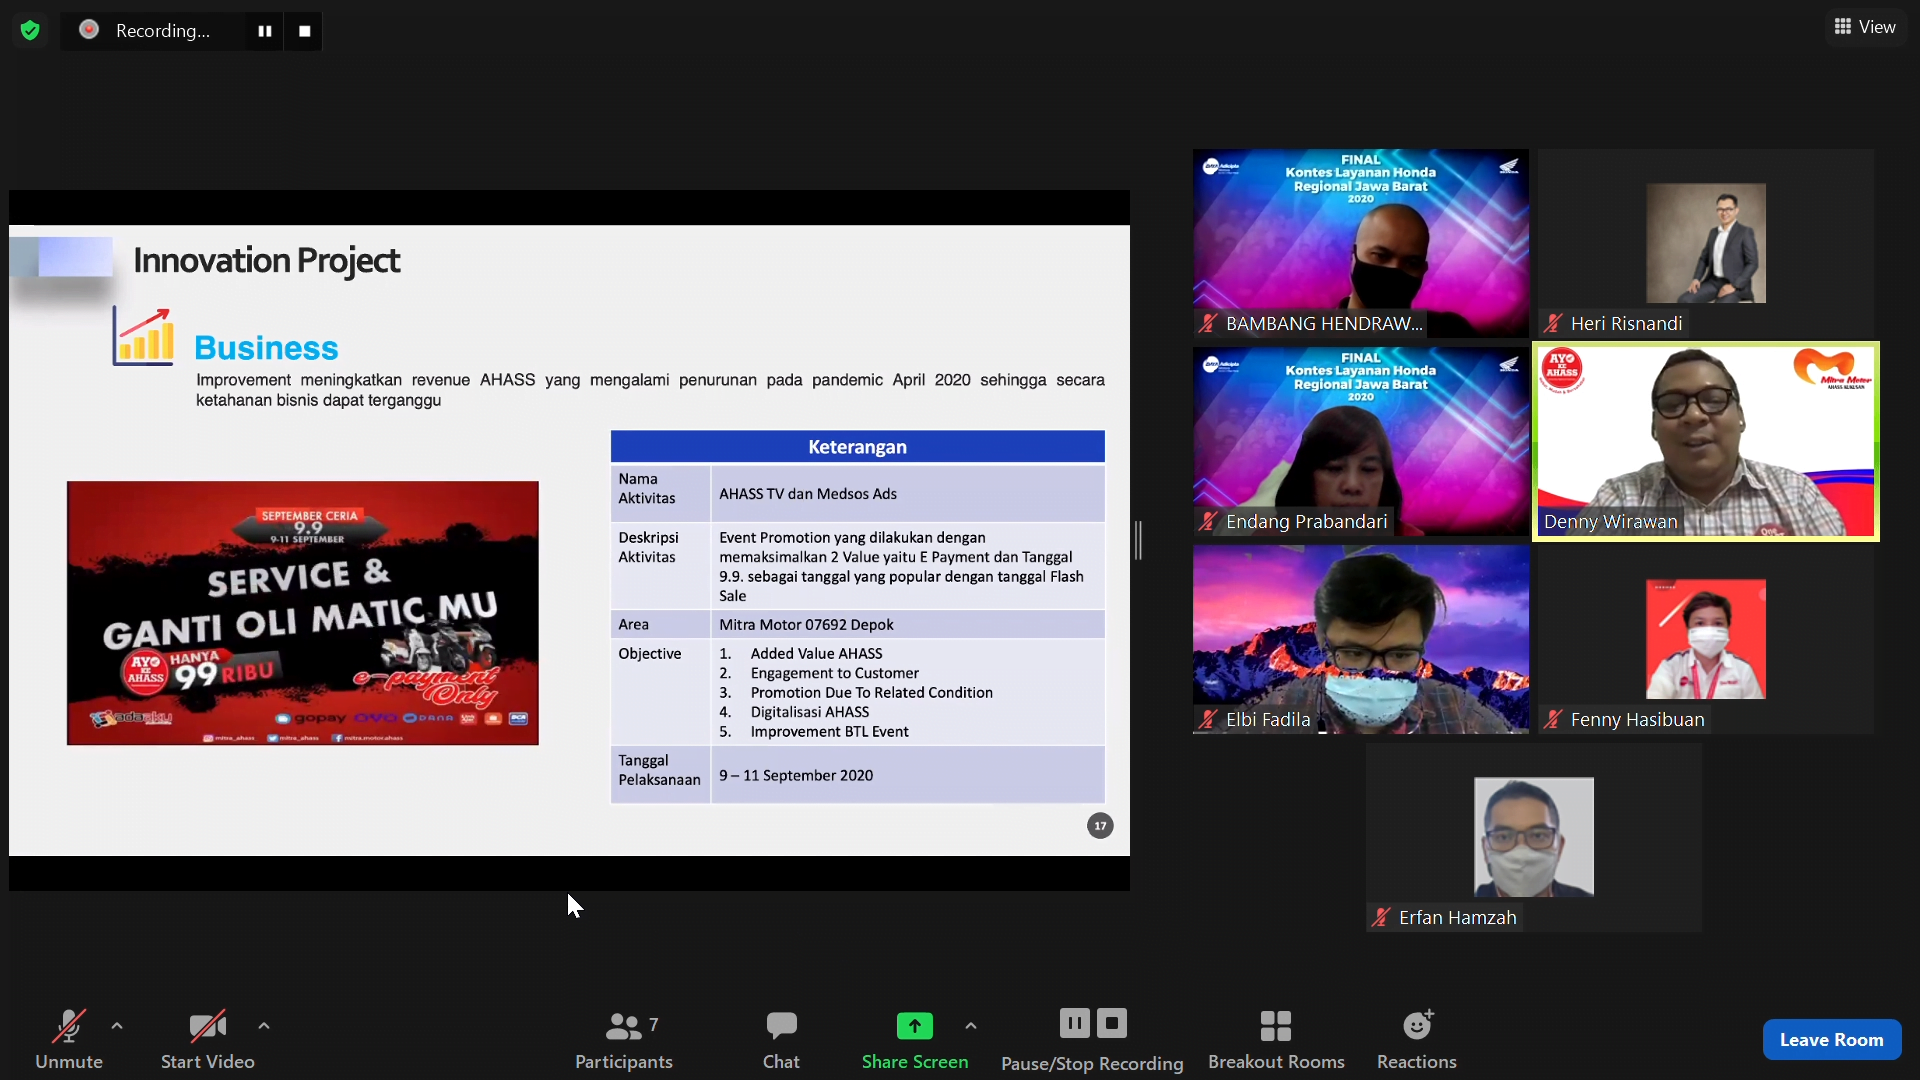Click the 'Area' row label in table

click(633, 624)
